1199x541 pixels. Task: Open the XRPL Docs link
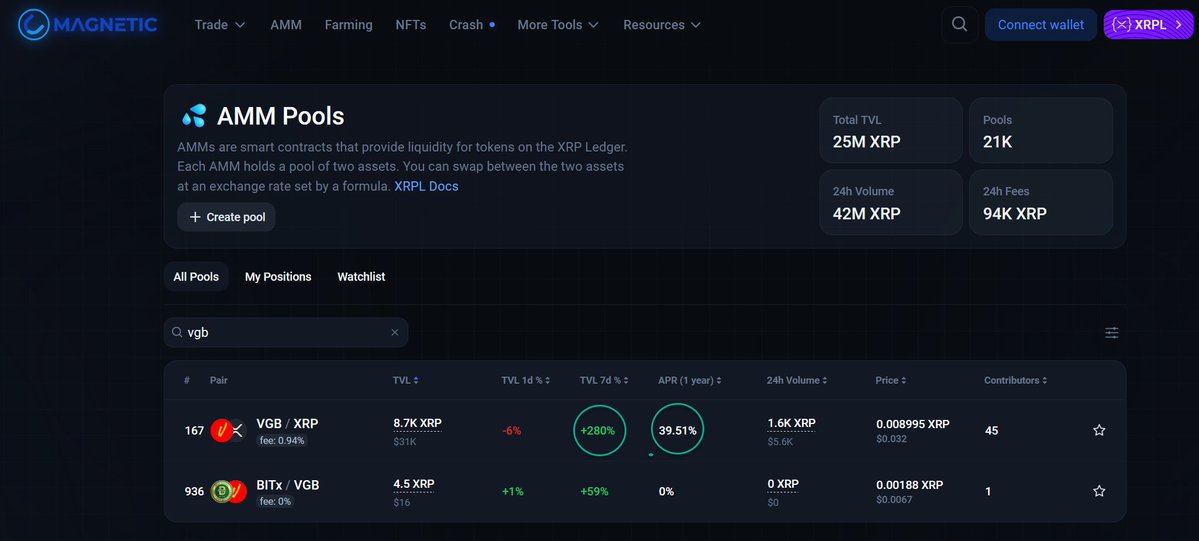(x=426, y=186)
